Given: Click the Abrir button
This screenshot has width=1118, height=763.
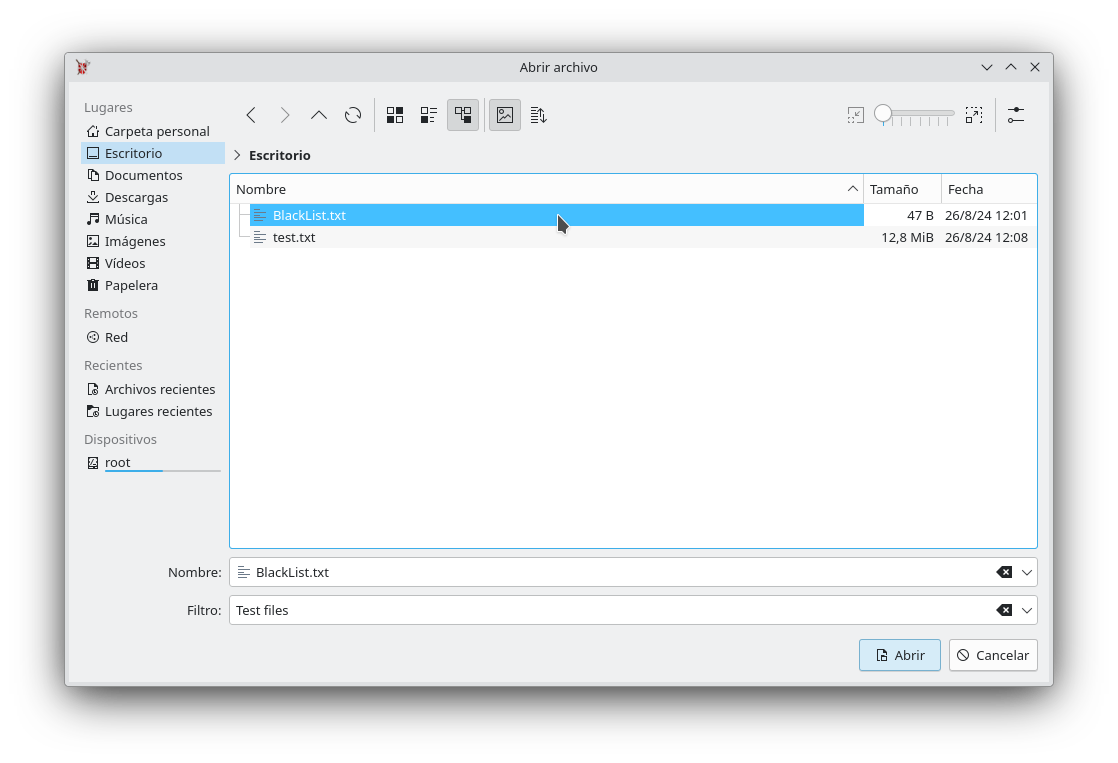Looking at the screenshot, I should click(x=899, y=655).
